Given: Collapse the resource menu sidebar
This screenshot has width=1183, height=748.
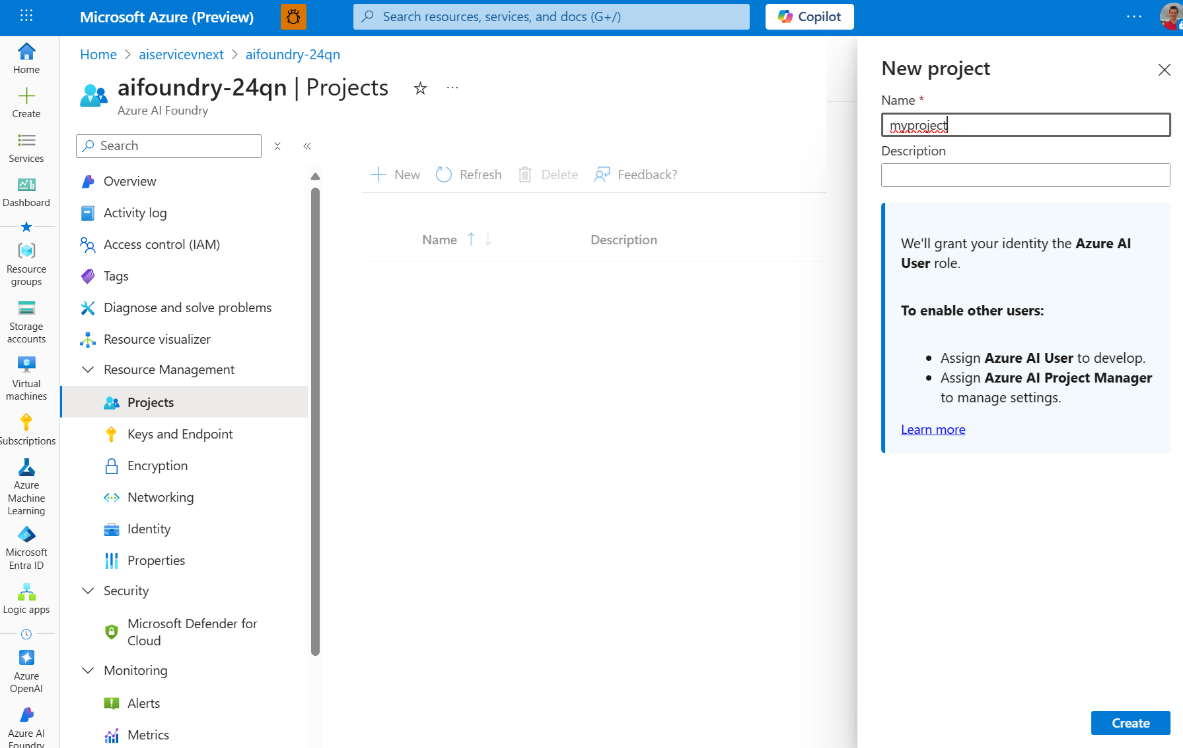Looking at the screenshot, I should pyautogui.click(x=307, y=146).
